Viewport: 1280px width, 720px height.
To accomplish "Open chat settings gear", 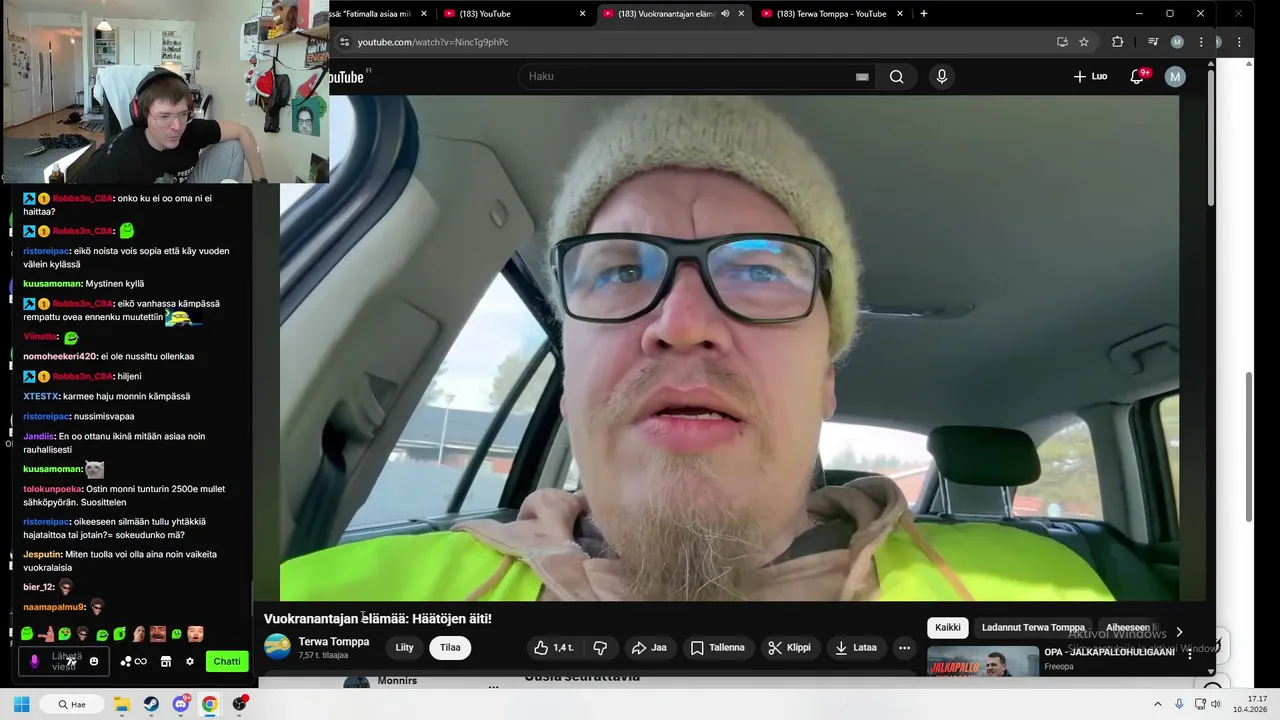I will 189,661.
